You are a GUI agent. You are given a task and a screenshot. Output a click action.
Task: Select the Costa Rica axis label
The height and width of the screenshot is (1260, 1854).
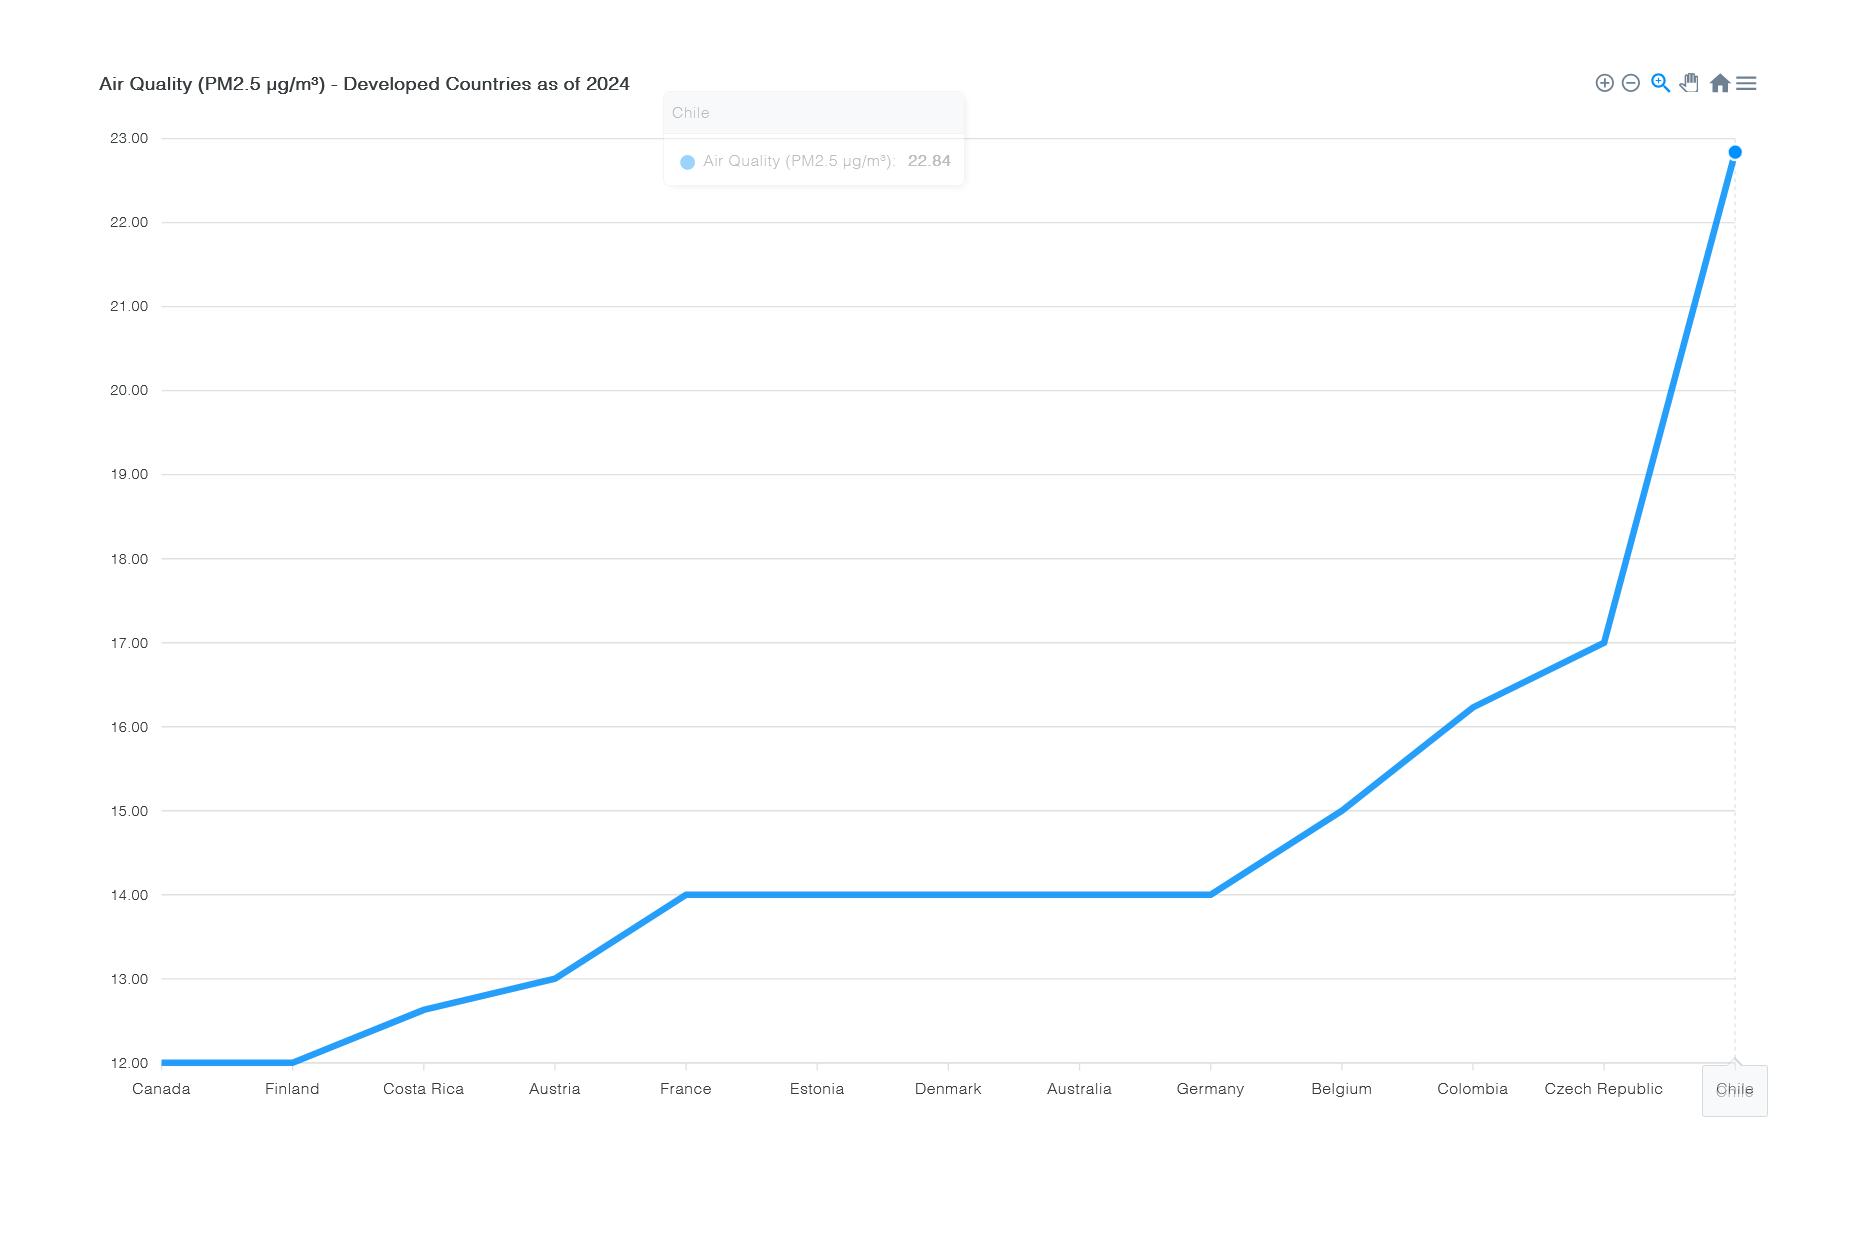423,1089
